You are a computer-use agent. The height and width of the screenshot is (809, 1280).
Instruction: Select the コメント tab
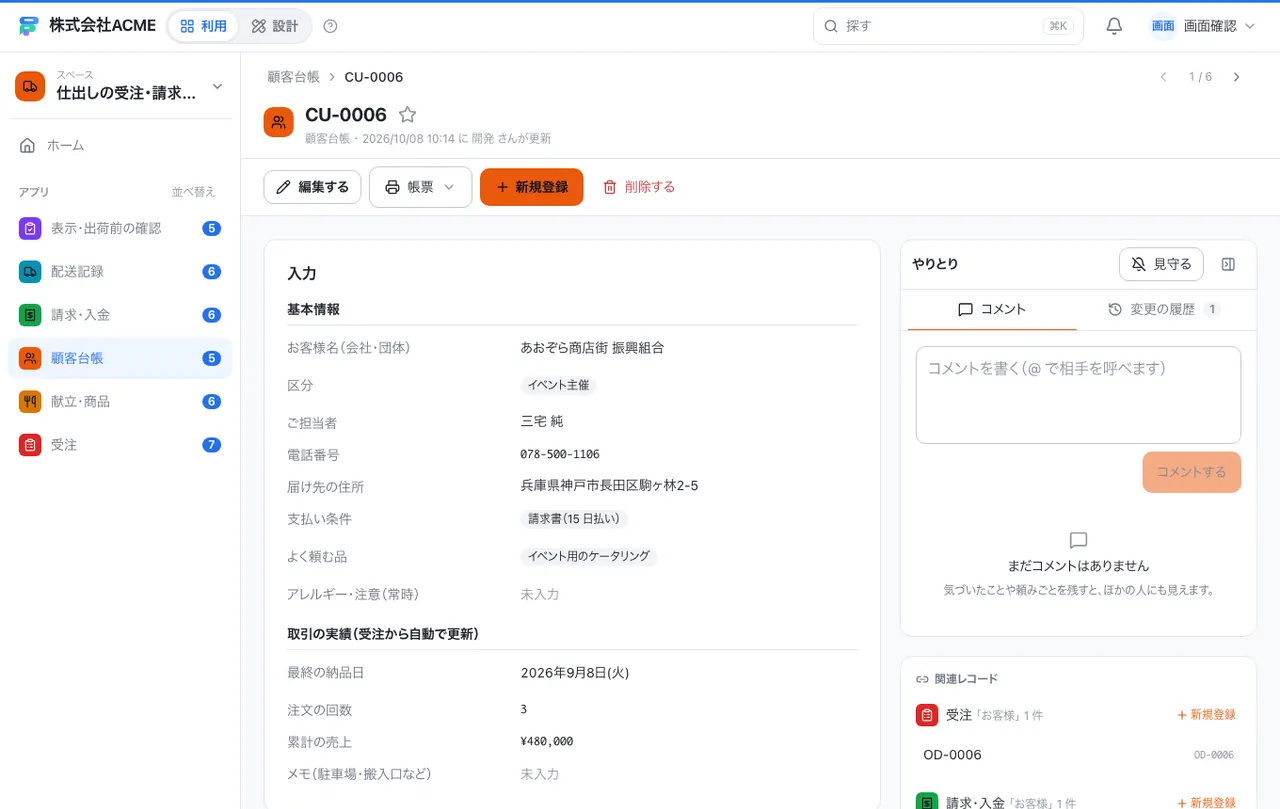point(992,309)
